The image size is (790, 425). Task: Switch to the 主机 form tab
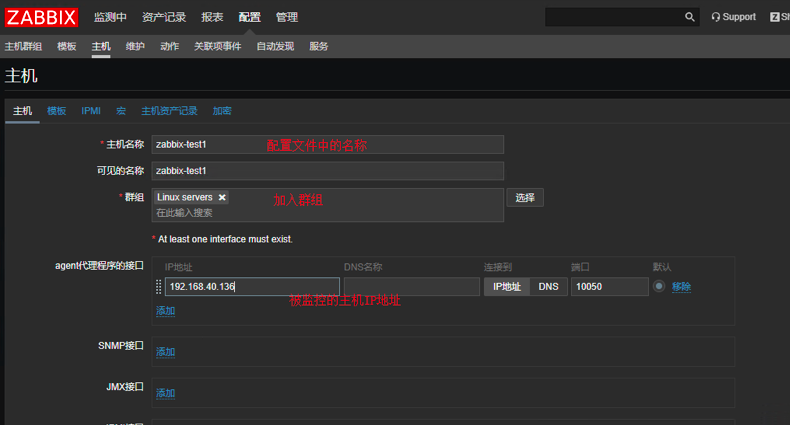point(22,111)
